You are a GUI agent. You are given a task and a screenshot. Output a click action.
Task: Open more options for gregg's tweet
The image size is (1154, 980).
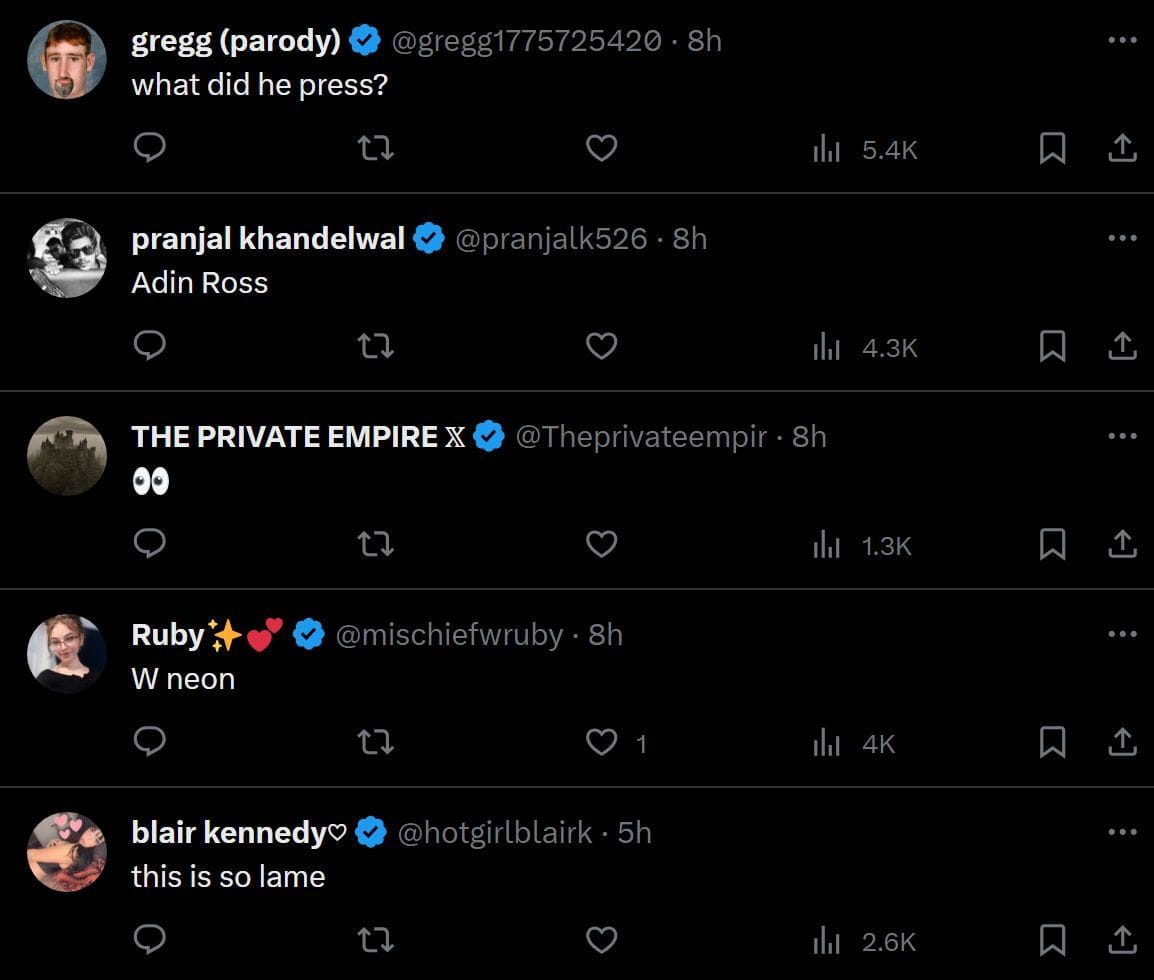point(1122,40)
